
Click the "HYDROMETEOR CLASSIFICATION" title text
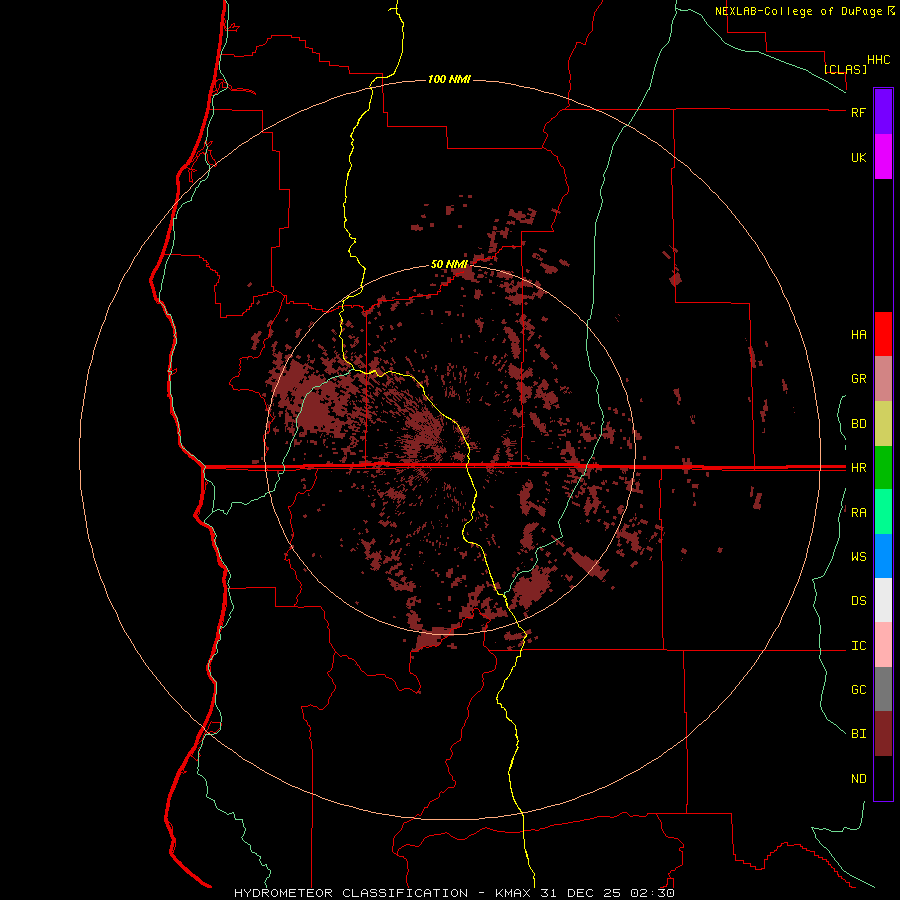(x=351, y=893)
